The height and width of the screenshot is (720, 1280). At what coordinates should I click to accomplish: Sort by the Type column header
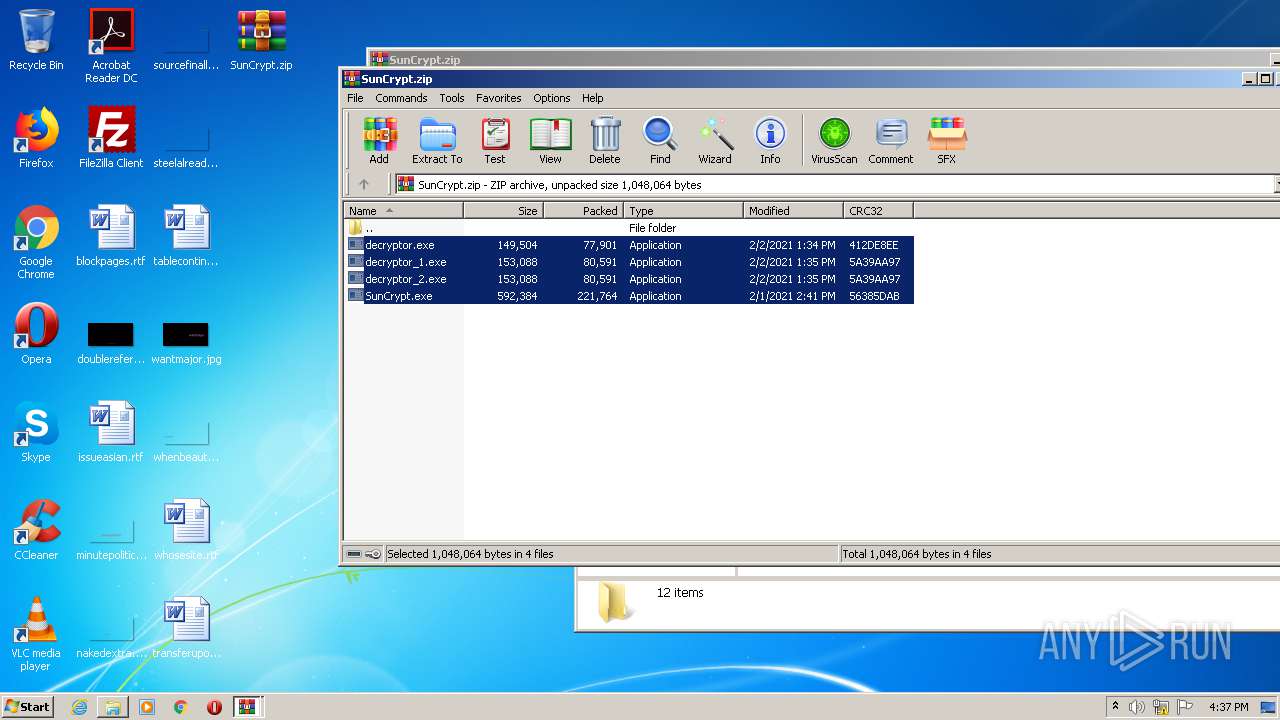click(684, 211)
